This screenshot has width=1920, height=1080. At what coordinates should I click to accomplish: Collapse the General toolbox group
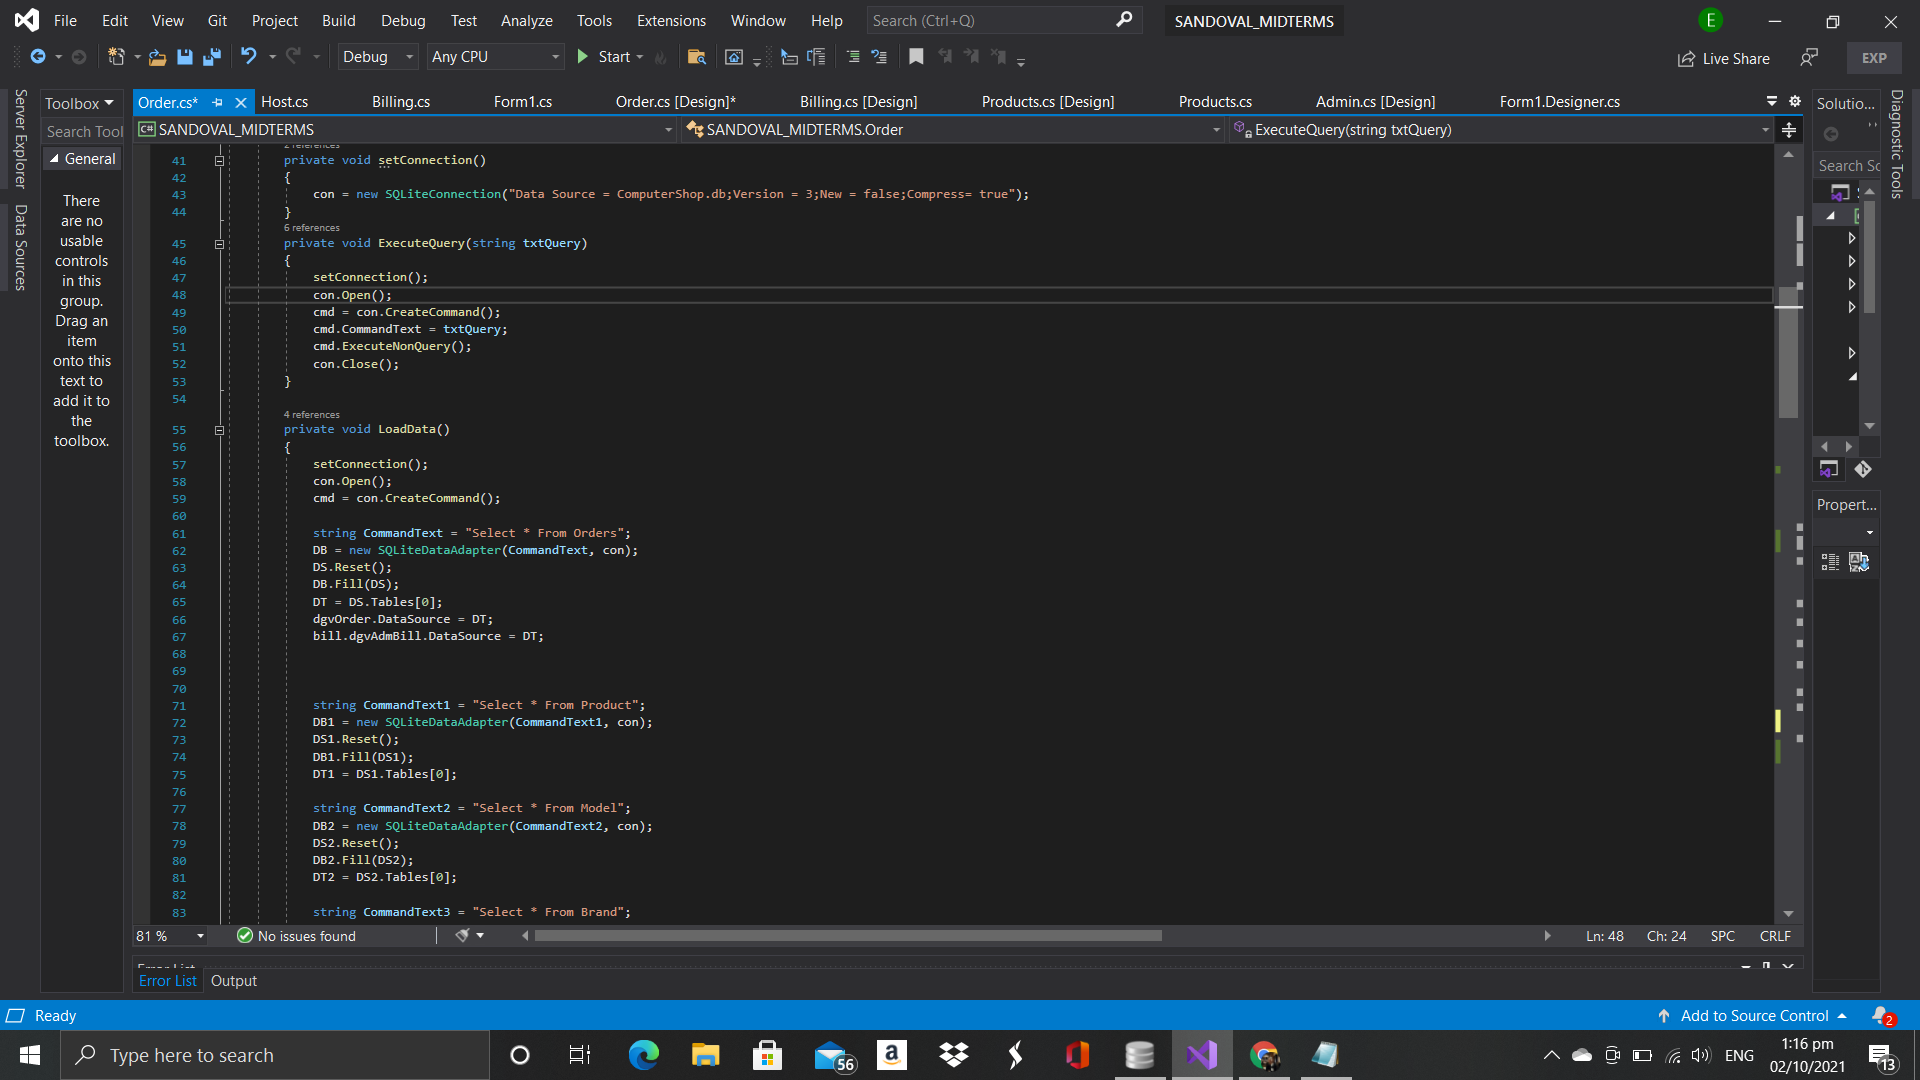point(55,159)
